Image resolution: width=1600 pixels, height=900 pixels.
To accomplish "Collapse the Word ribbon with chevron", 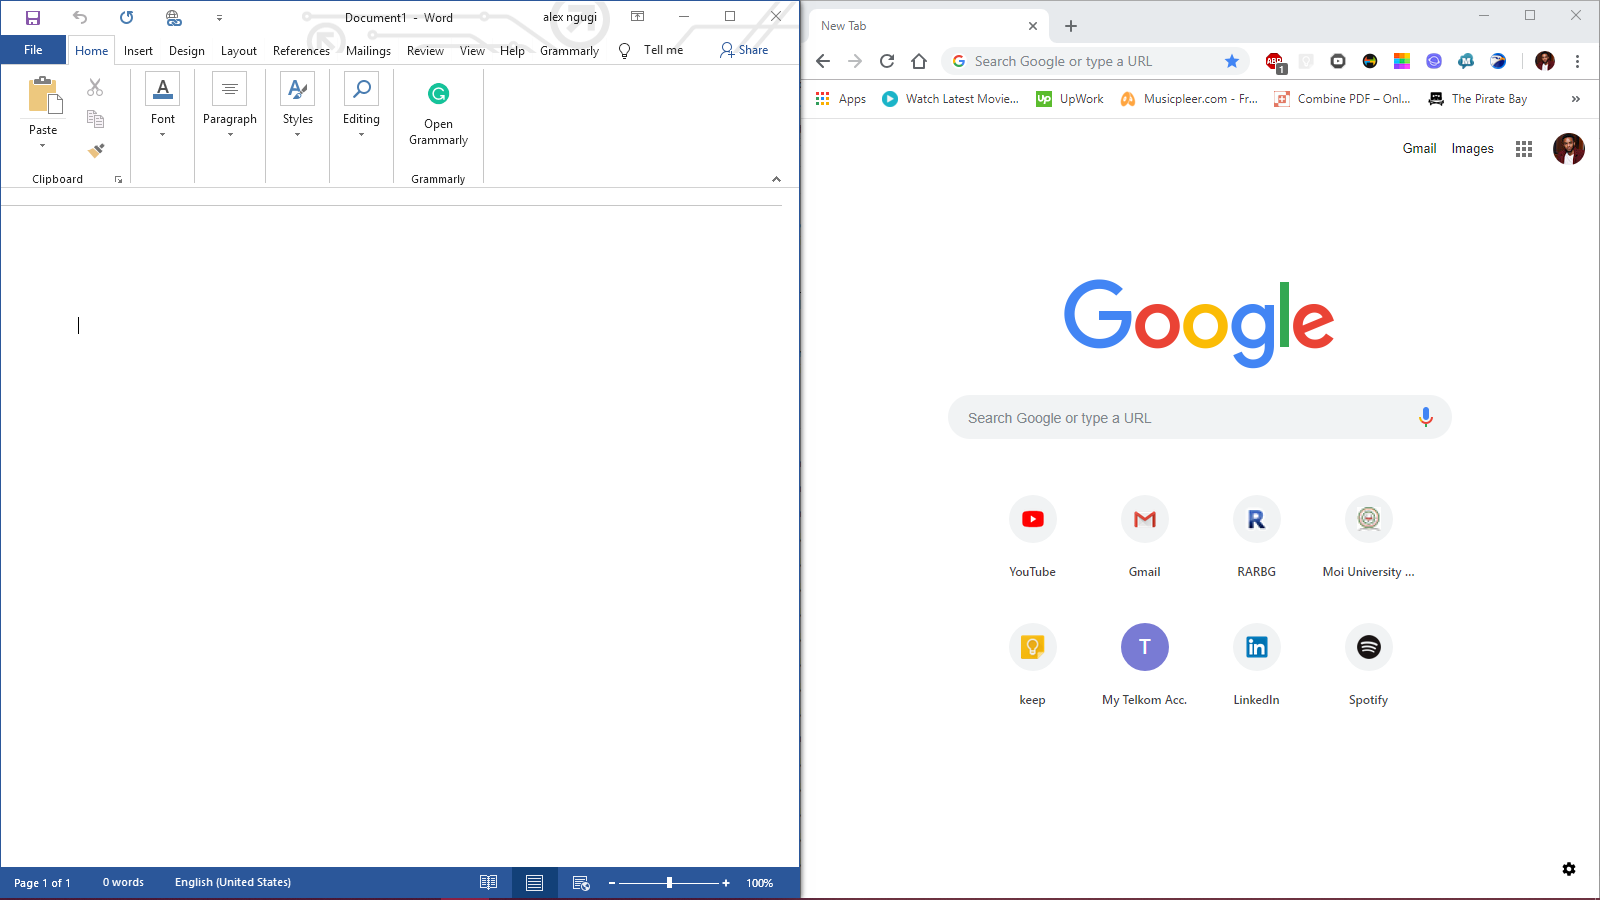I will pos(776,179).
